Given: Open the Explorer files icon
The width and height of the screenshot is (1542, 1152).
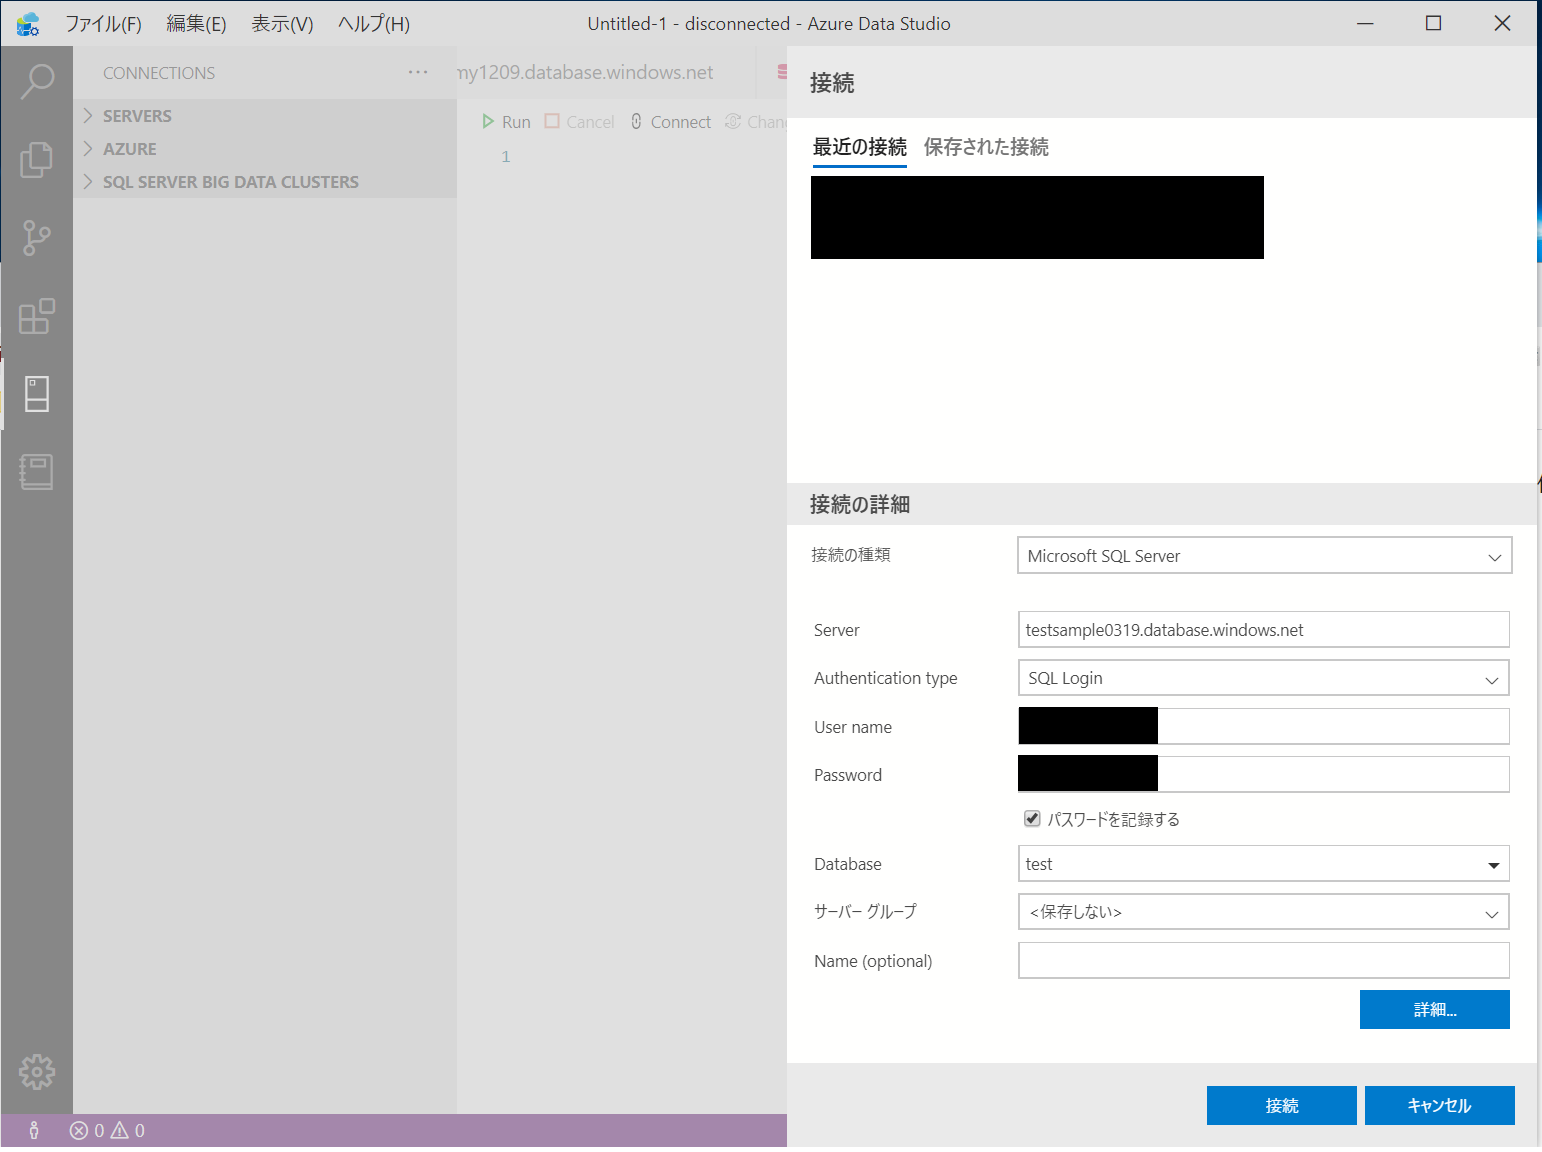Looking at the screenshot, I should (x=37, y=159).
